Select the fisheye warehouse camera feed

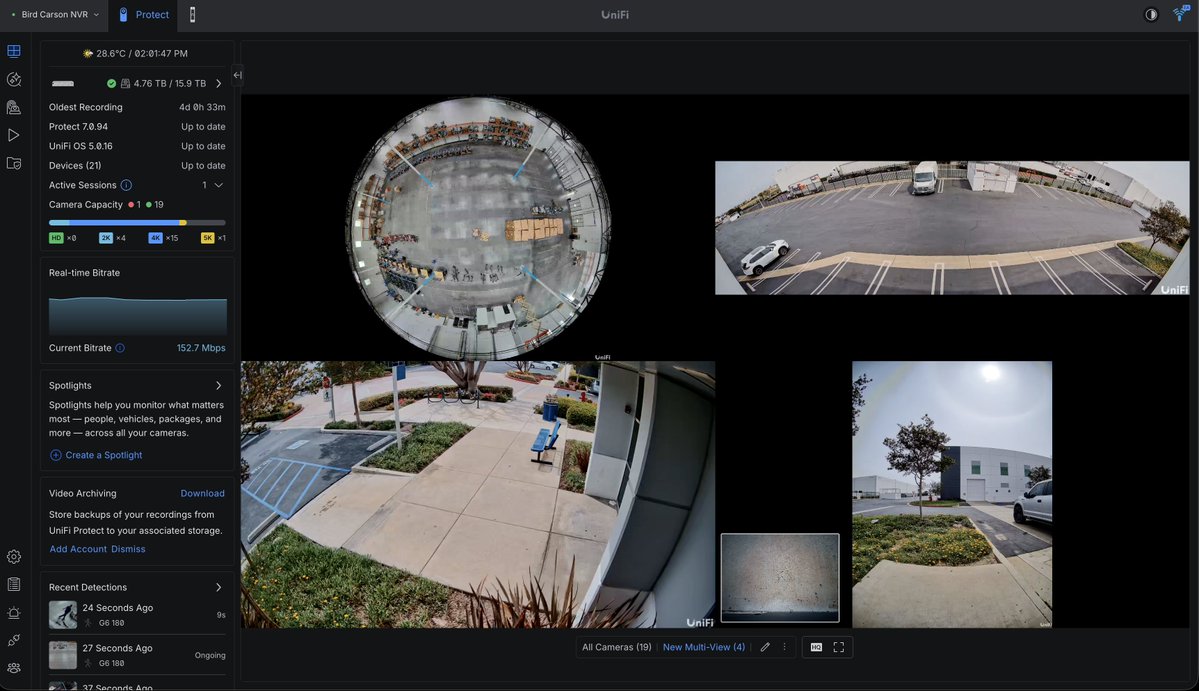click(x=479, y=227)
